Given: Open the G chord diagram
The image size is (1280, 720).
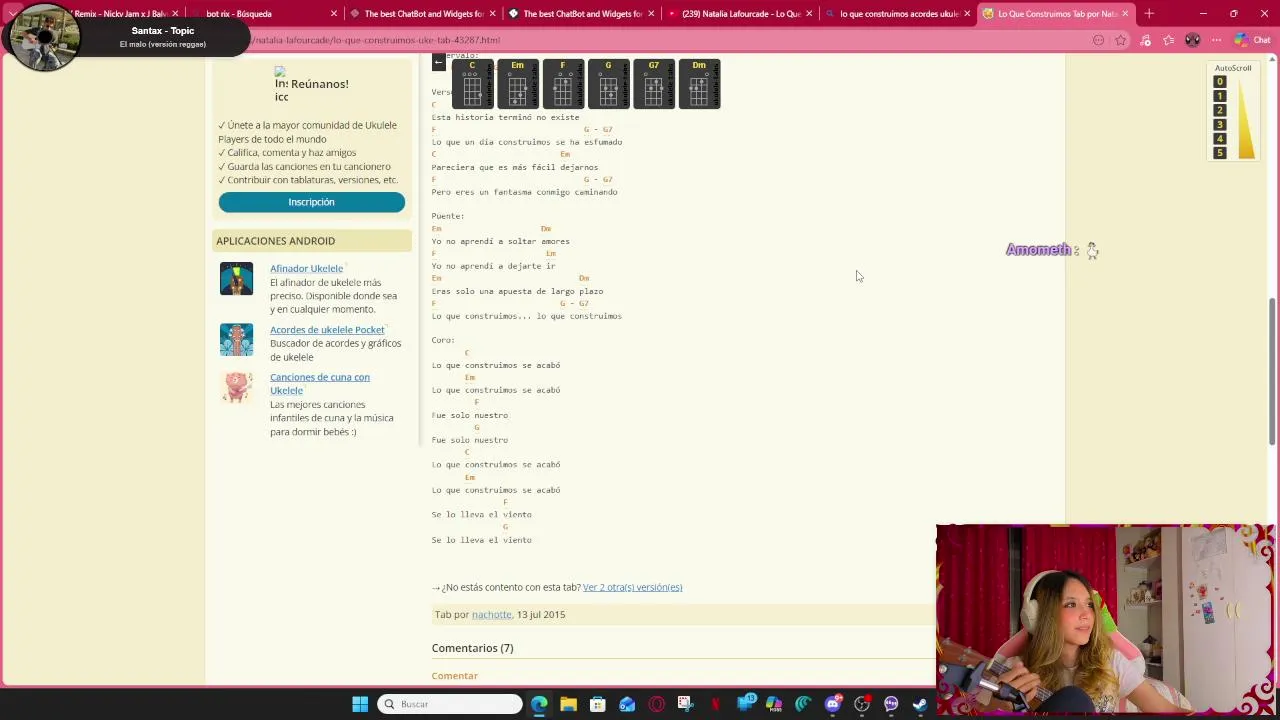Looking at the screenshot, I should pyautogui.click(x=608, y=84).
